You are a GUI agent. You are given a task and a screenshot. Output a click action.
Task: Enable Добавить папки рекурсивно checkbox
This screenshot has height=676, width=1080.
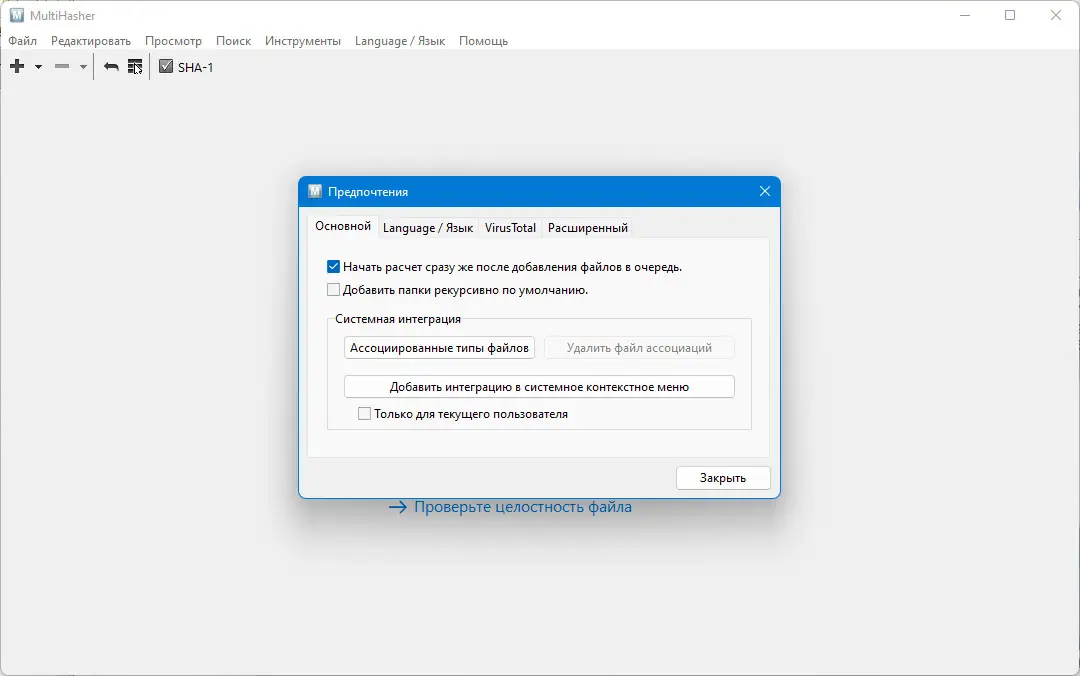click(333, 290)
